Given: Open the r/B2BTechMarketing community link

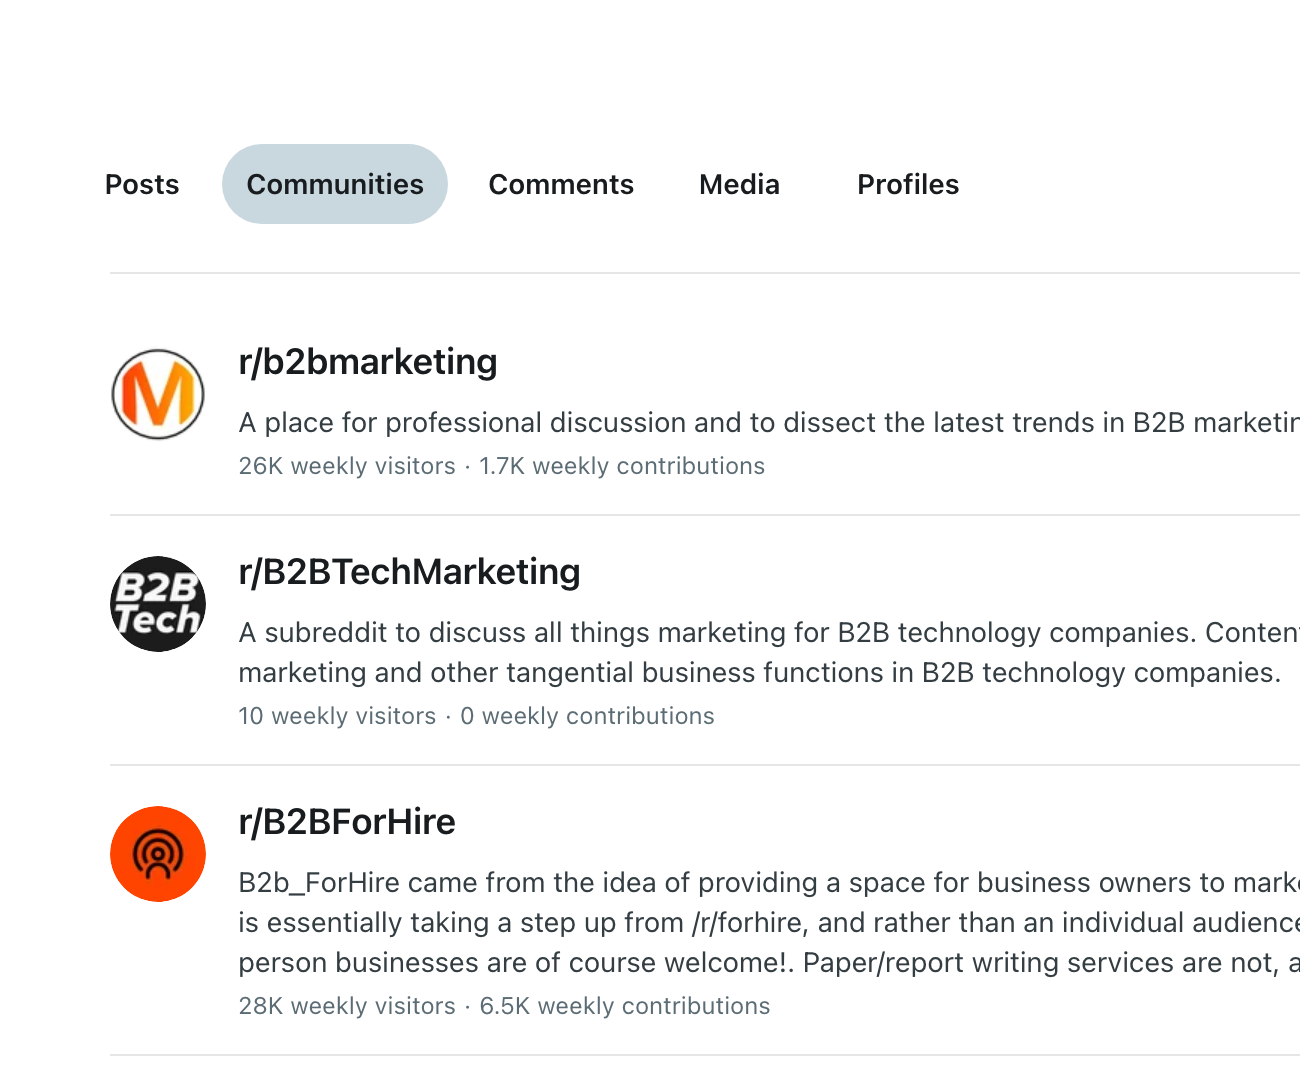Looking at the screenshot, I should click(409, 572).
